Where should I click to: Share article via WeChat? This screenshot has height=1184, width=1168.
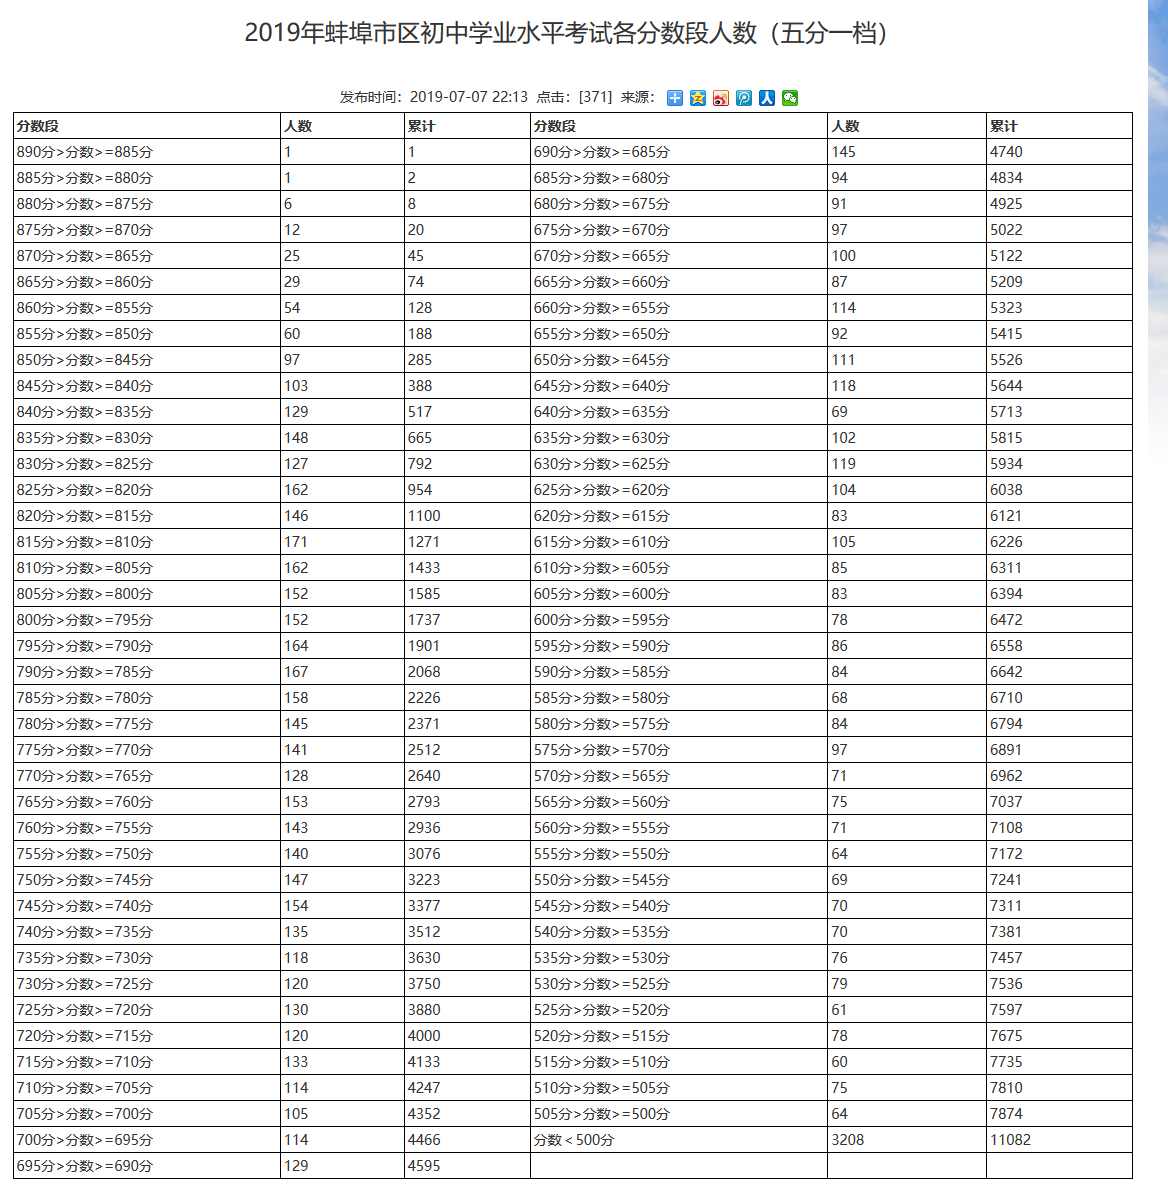pyautogui.click(x=789, y=98)
